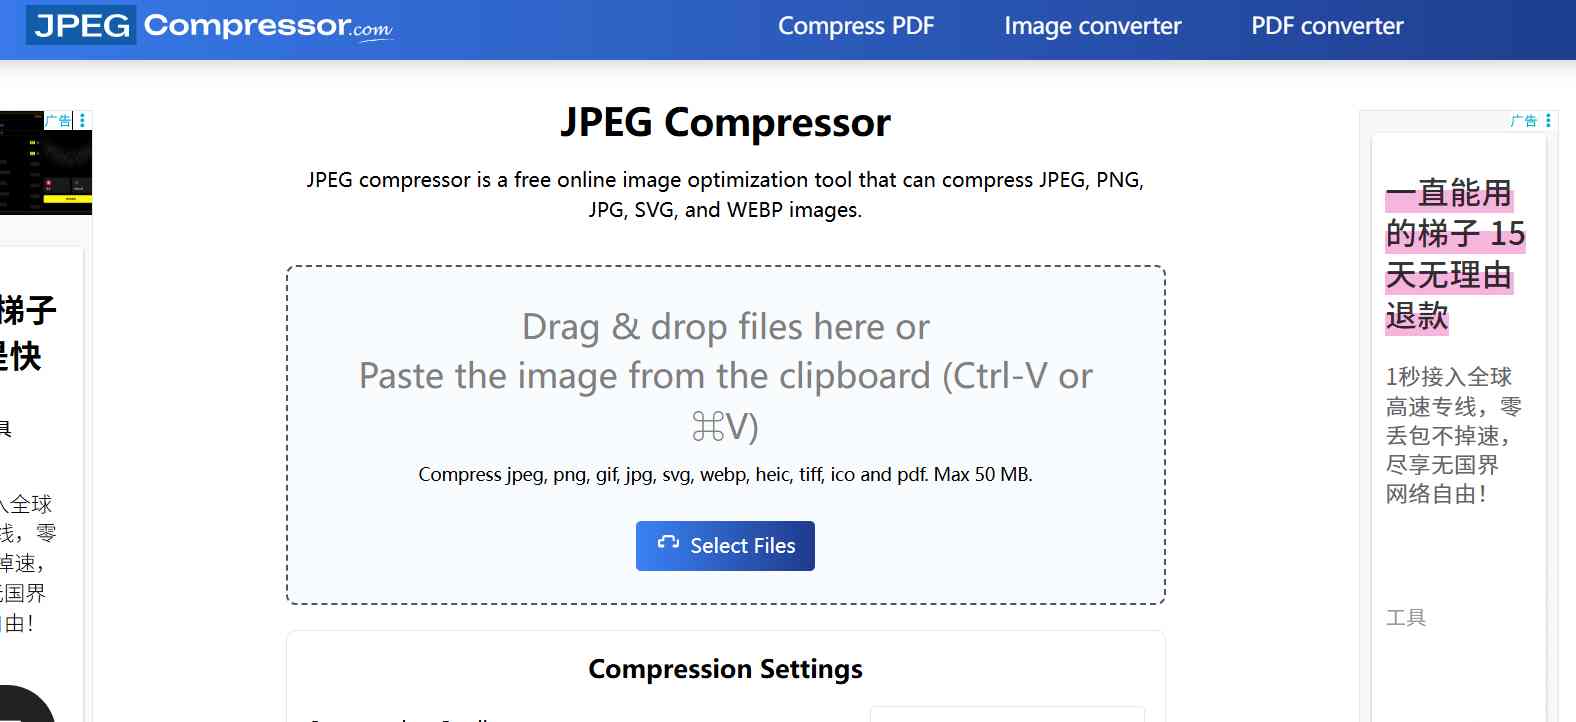Open the three-dot menu on the left ad
Viewport: 1576px width, 722px height.
(x=83, y=120)
